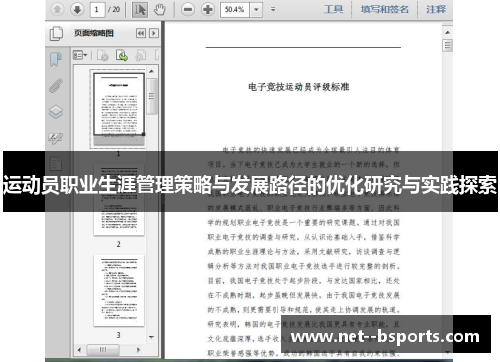Go to next page with down arrow

coord(77,9)
